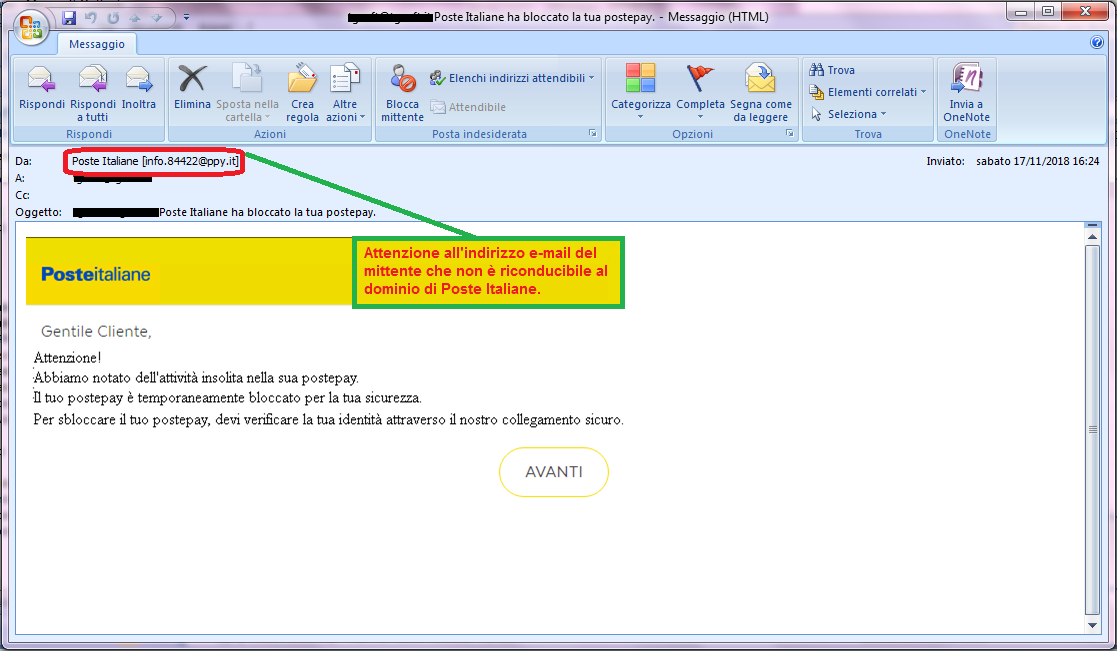Minimize the message window
The height and width of the screenshot is (651, 1117).
point(1021,11)
